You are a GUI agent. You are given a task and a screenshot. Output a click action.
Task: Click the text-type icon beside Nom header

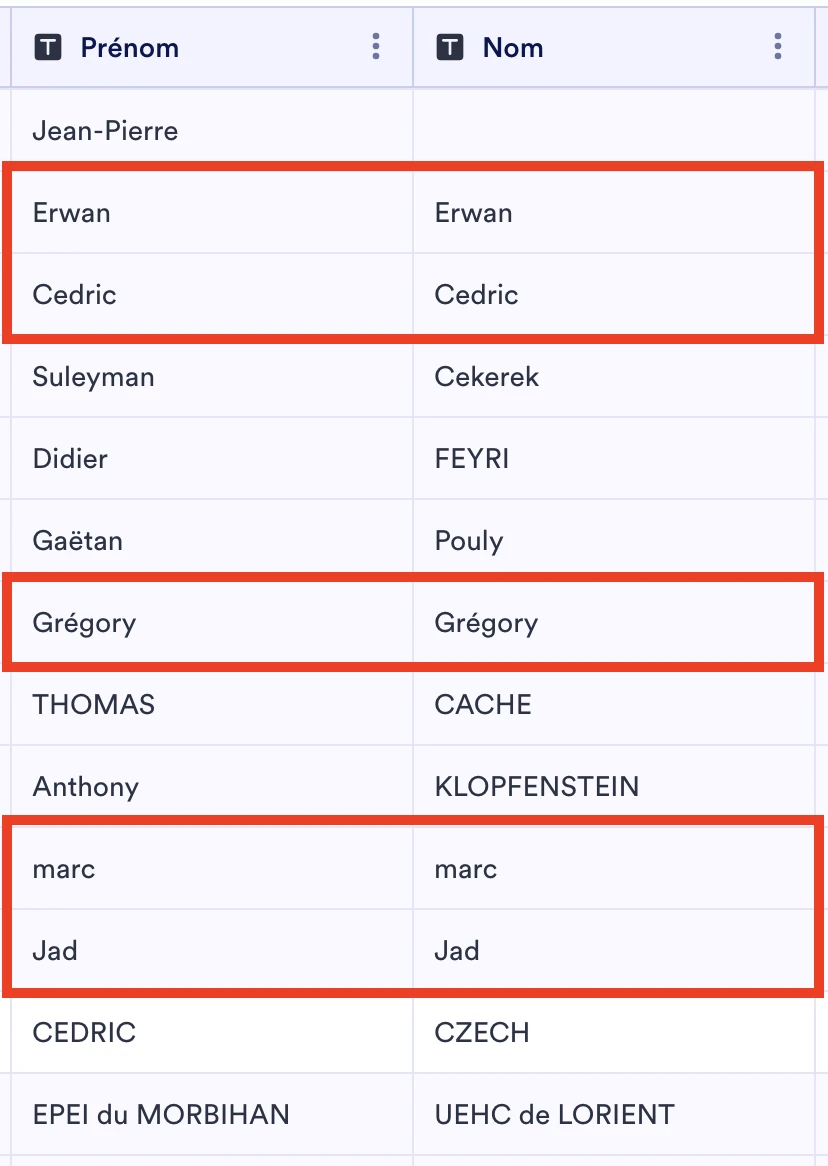(x=449, y=46)
